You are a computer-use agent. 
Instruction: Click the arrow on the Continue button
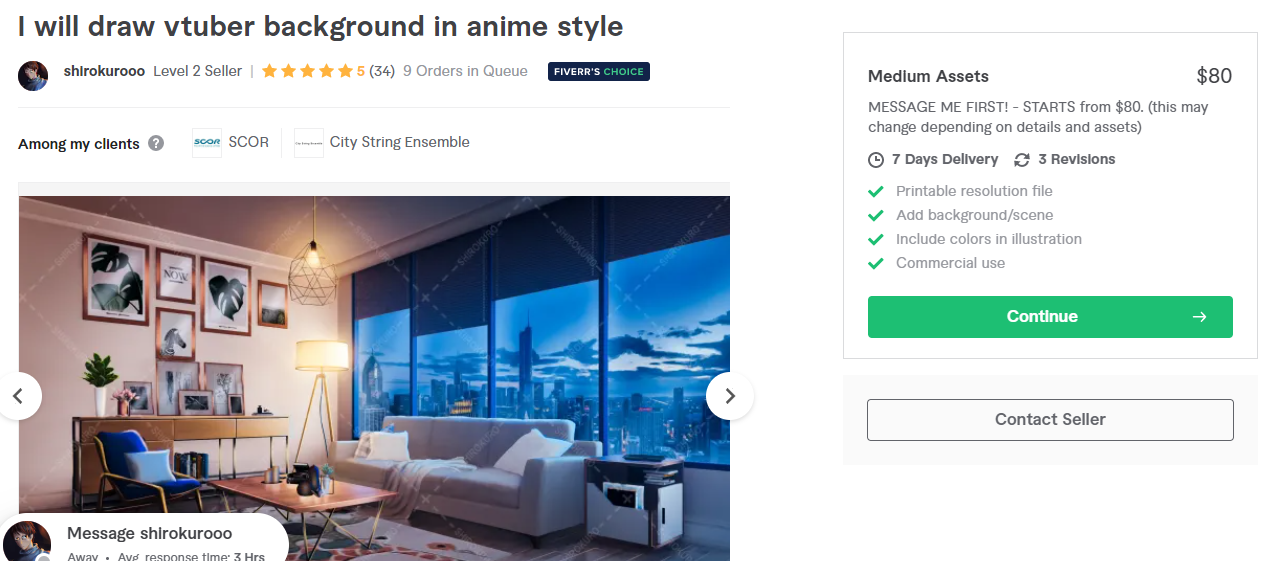pyautogui.click(x=1200, y=317)
